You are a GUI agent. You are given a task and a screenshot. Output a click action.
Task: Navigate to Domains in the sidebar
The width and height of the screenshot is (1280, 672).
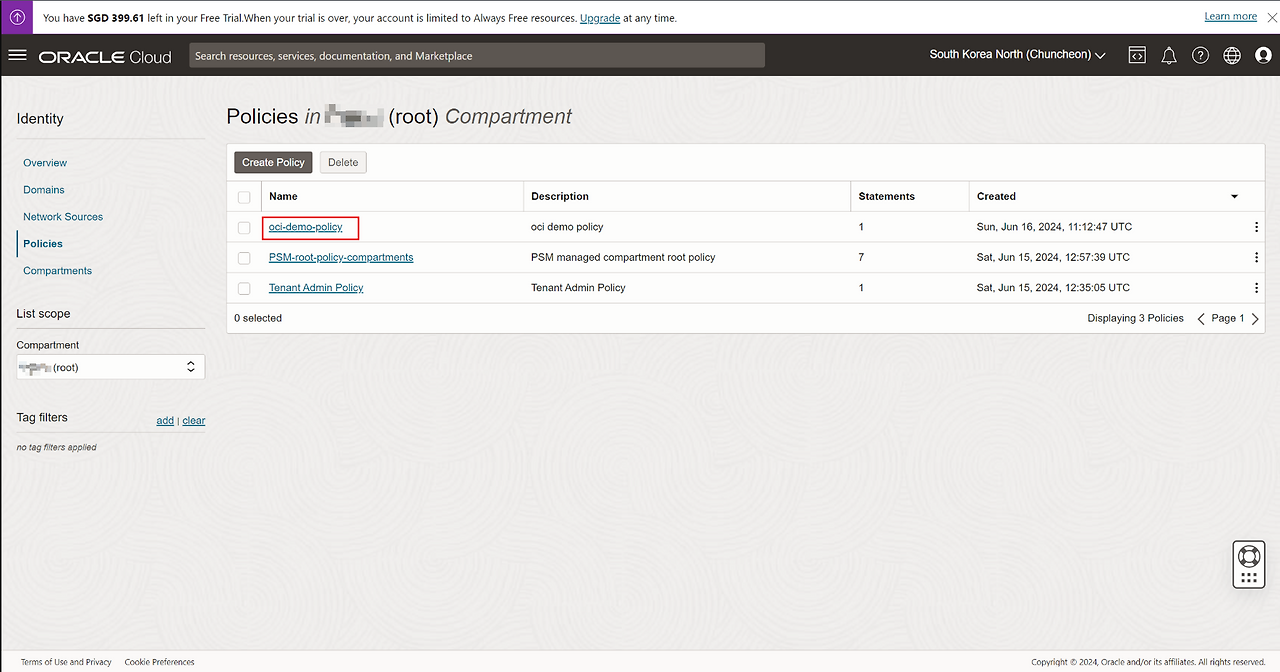[44, 190]
